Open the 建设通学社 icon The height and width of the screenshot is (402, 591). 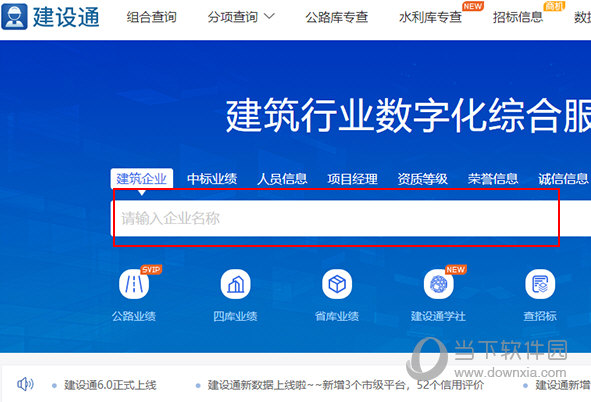point(438,284)
